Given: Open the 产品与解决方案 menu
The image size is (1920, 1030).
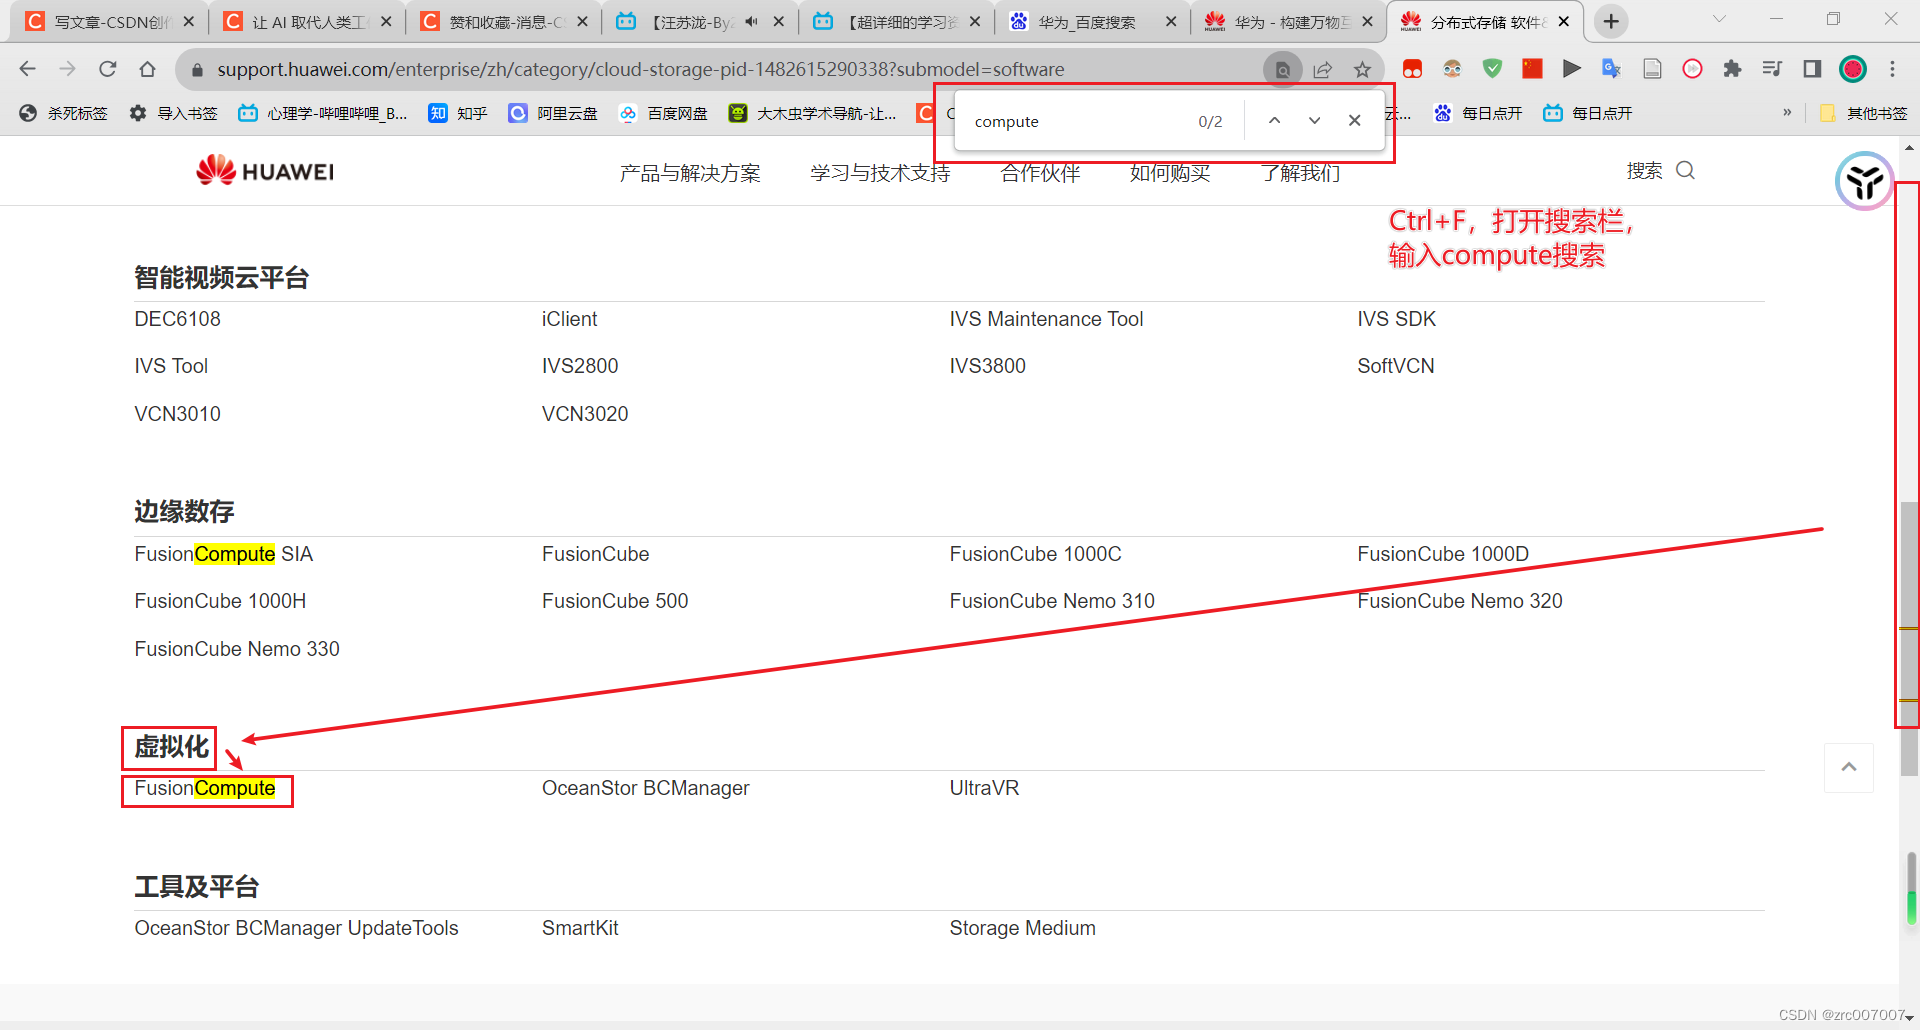Looking at the screenshot, I should tap(690, 173).
